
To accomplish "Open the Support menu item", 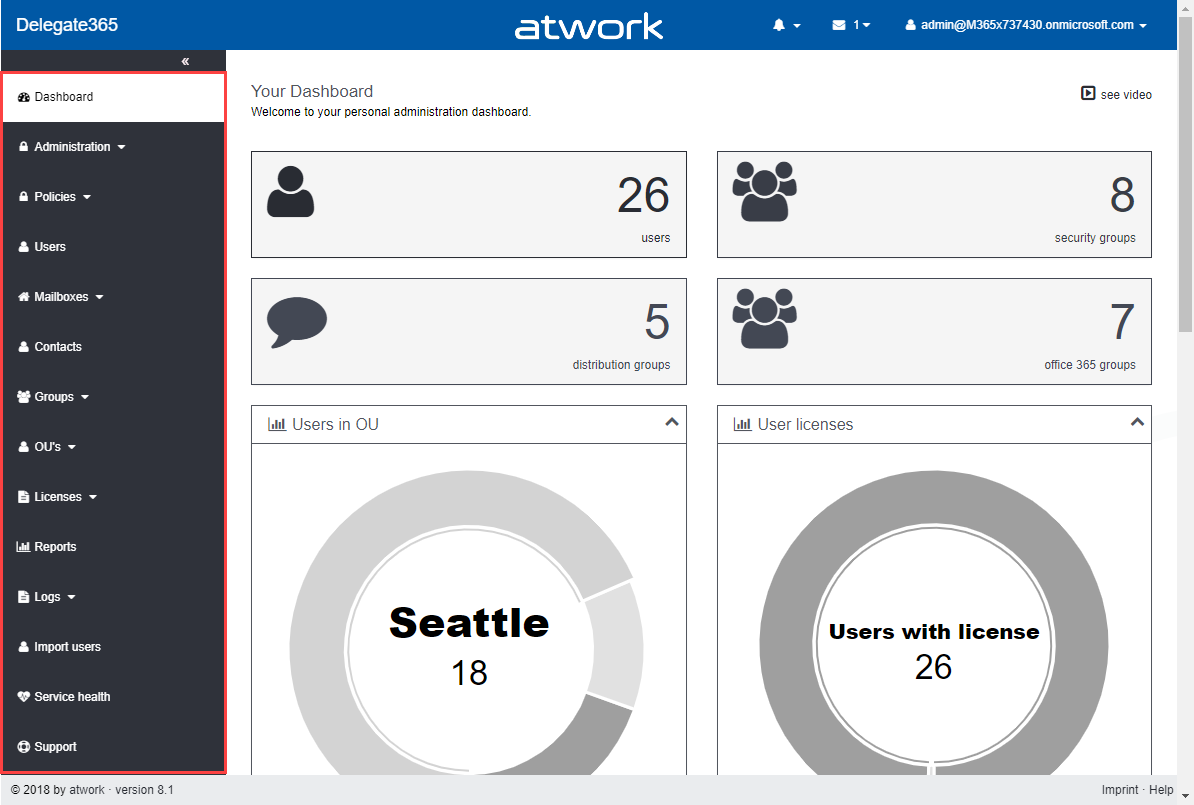I will click(x=113, y=746).
